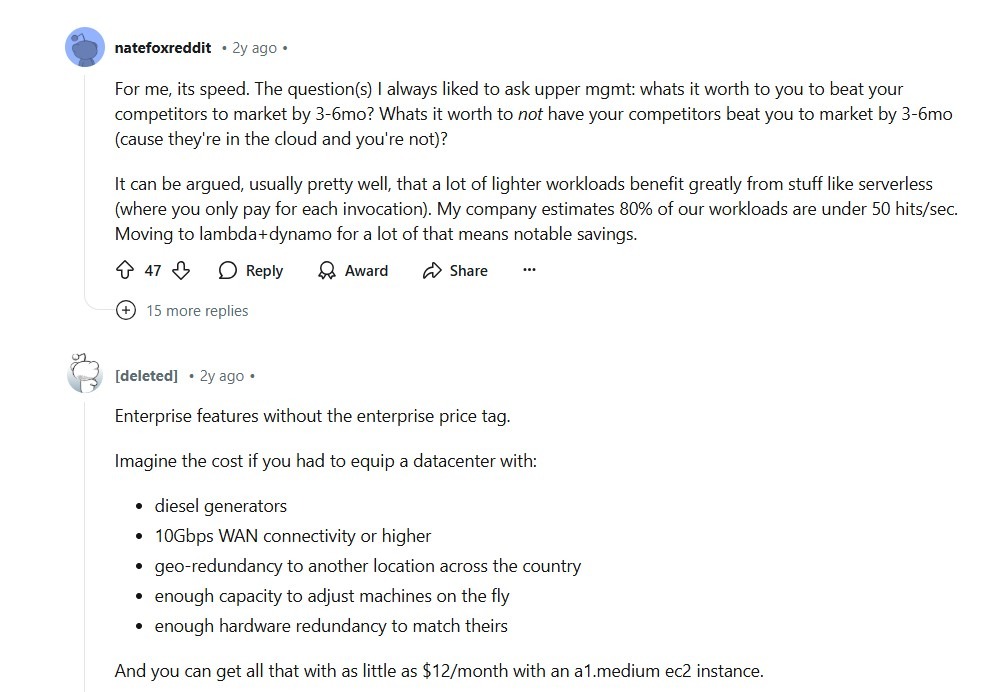Upvote natefoxreddit's comment with the up arrow
This screenshot has height=692, width=992.
(x=124, y=270)
